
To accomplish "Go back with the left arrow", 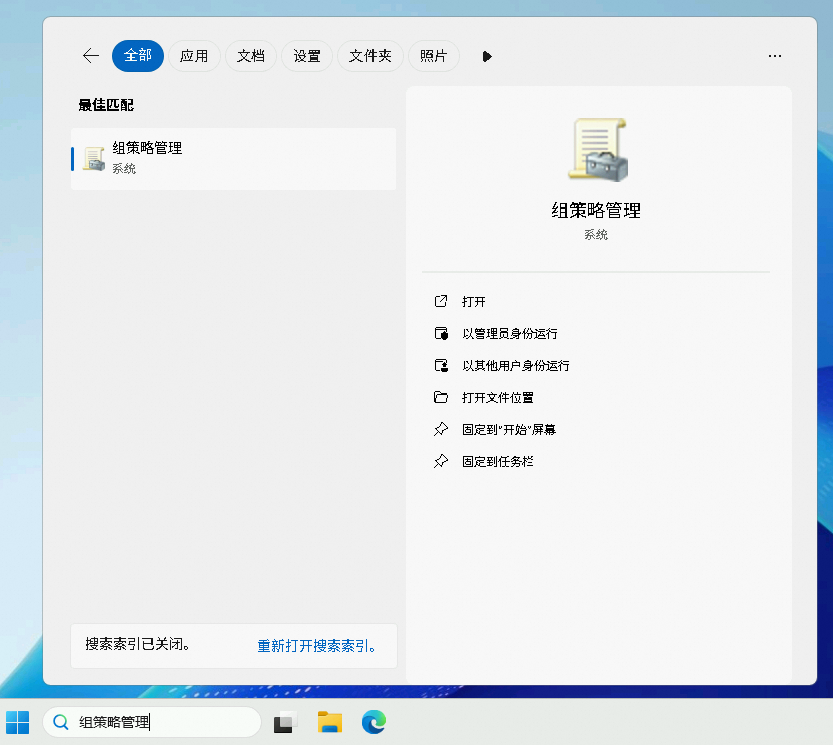I will coord(91,56).
